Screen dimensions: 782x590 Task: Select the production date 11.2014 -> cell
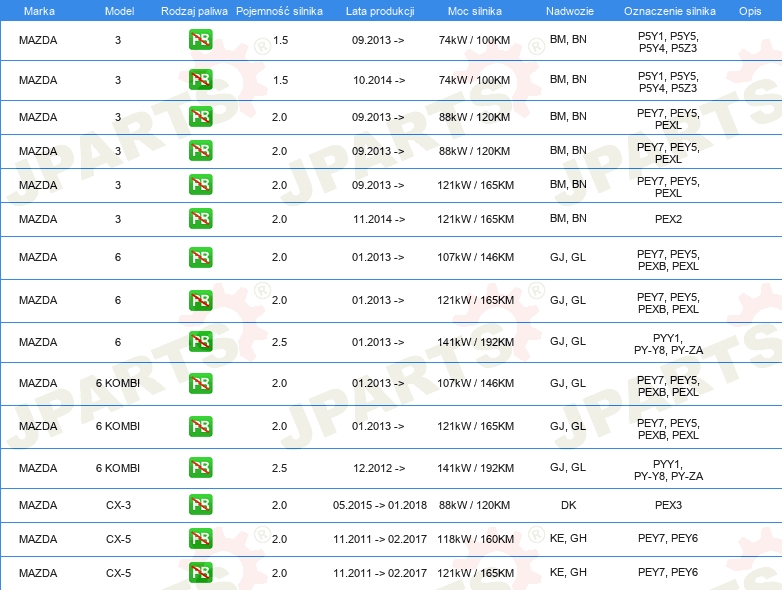click(379, 219)
